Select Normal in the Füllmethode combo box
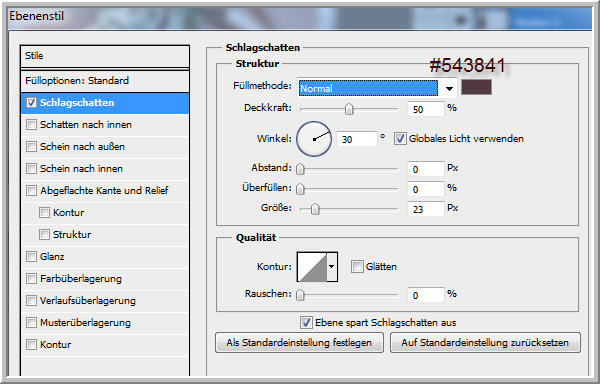This screenshot has width=600, height=384. (368, 88)
